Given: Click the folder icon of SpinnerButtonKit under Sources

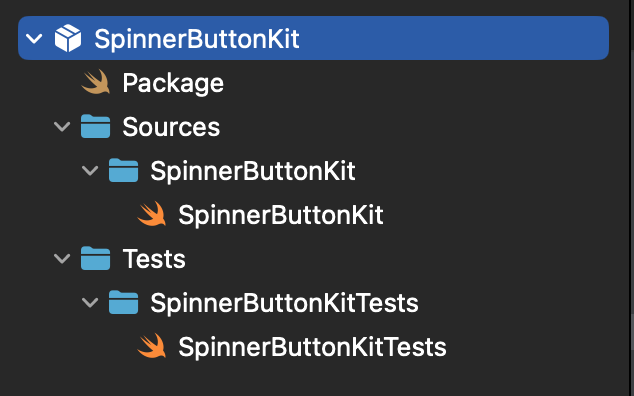Looking at the screenshot, I should point(123,170).
